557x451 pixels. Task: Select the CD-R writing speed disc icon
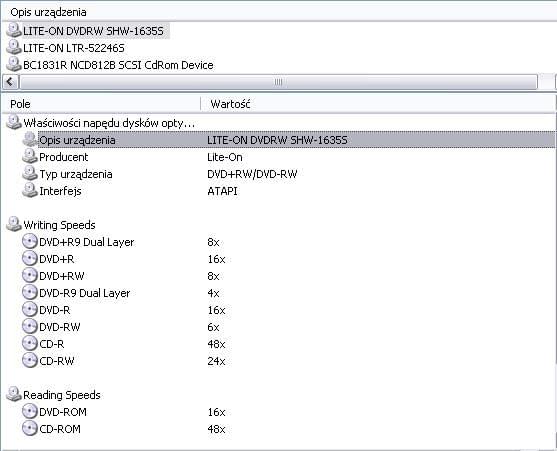click(29, 343)
